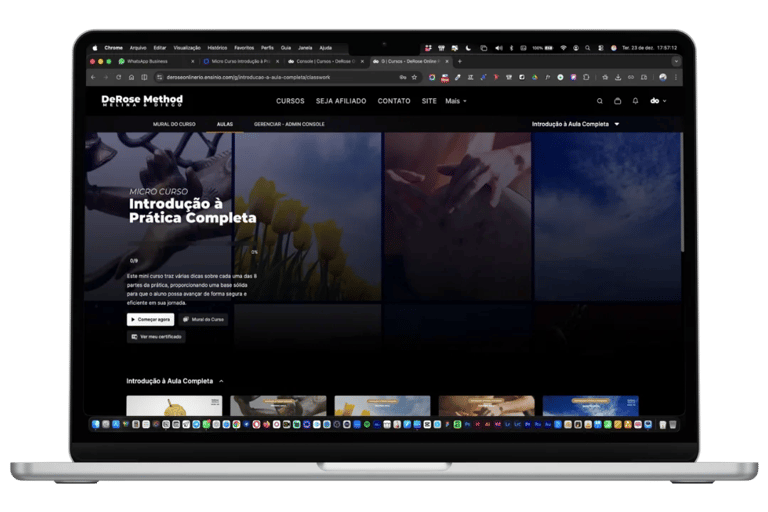Open the Arquivo menu
This screenshot has height=512, width=768.
138,48
